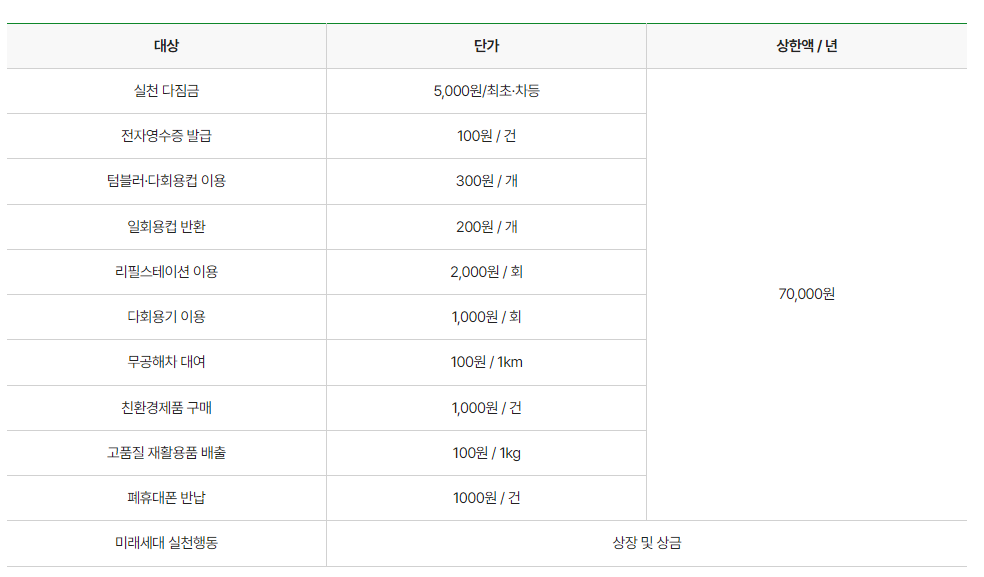Select the 5,000원/최초·차등 price cell
984x577 pixels.
(x=486, y=91)
